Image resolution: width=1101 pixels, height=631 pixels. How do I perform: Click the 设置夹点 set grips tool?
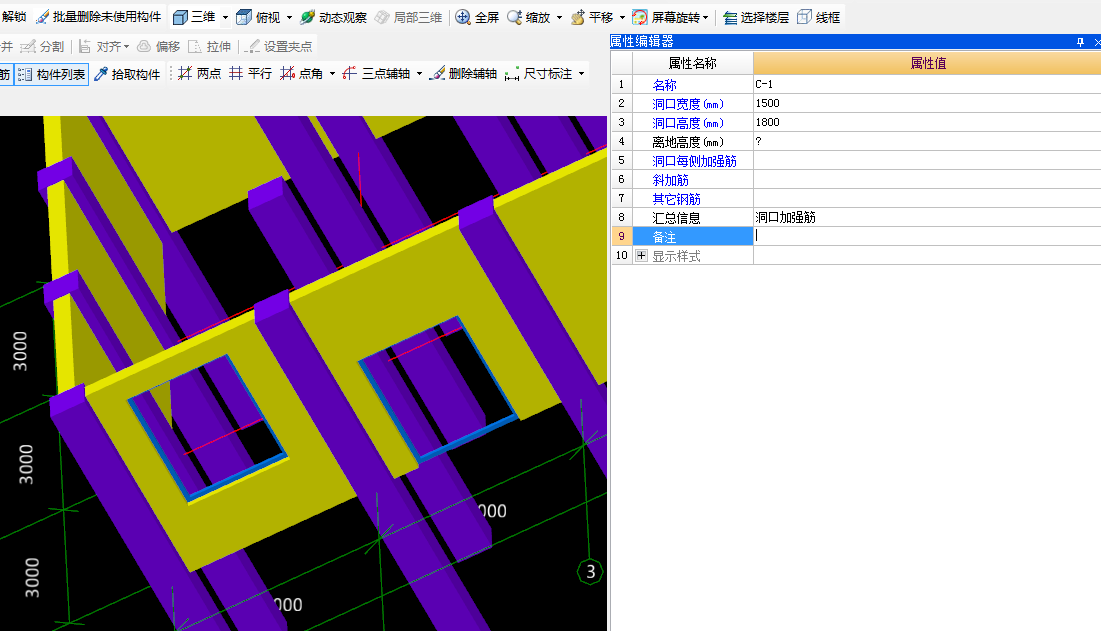(x=279, y=46)
